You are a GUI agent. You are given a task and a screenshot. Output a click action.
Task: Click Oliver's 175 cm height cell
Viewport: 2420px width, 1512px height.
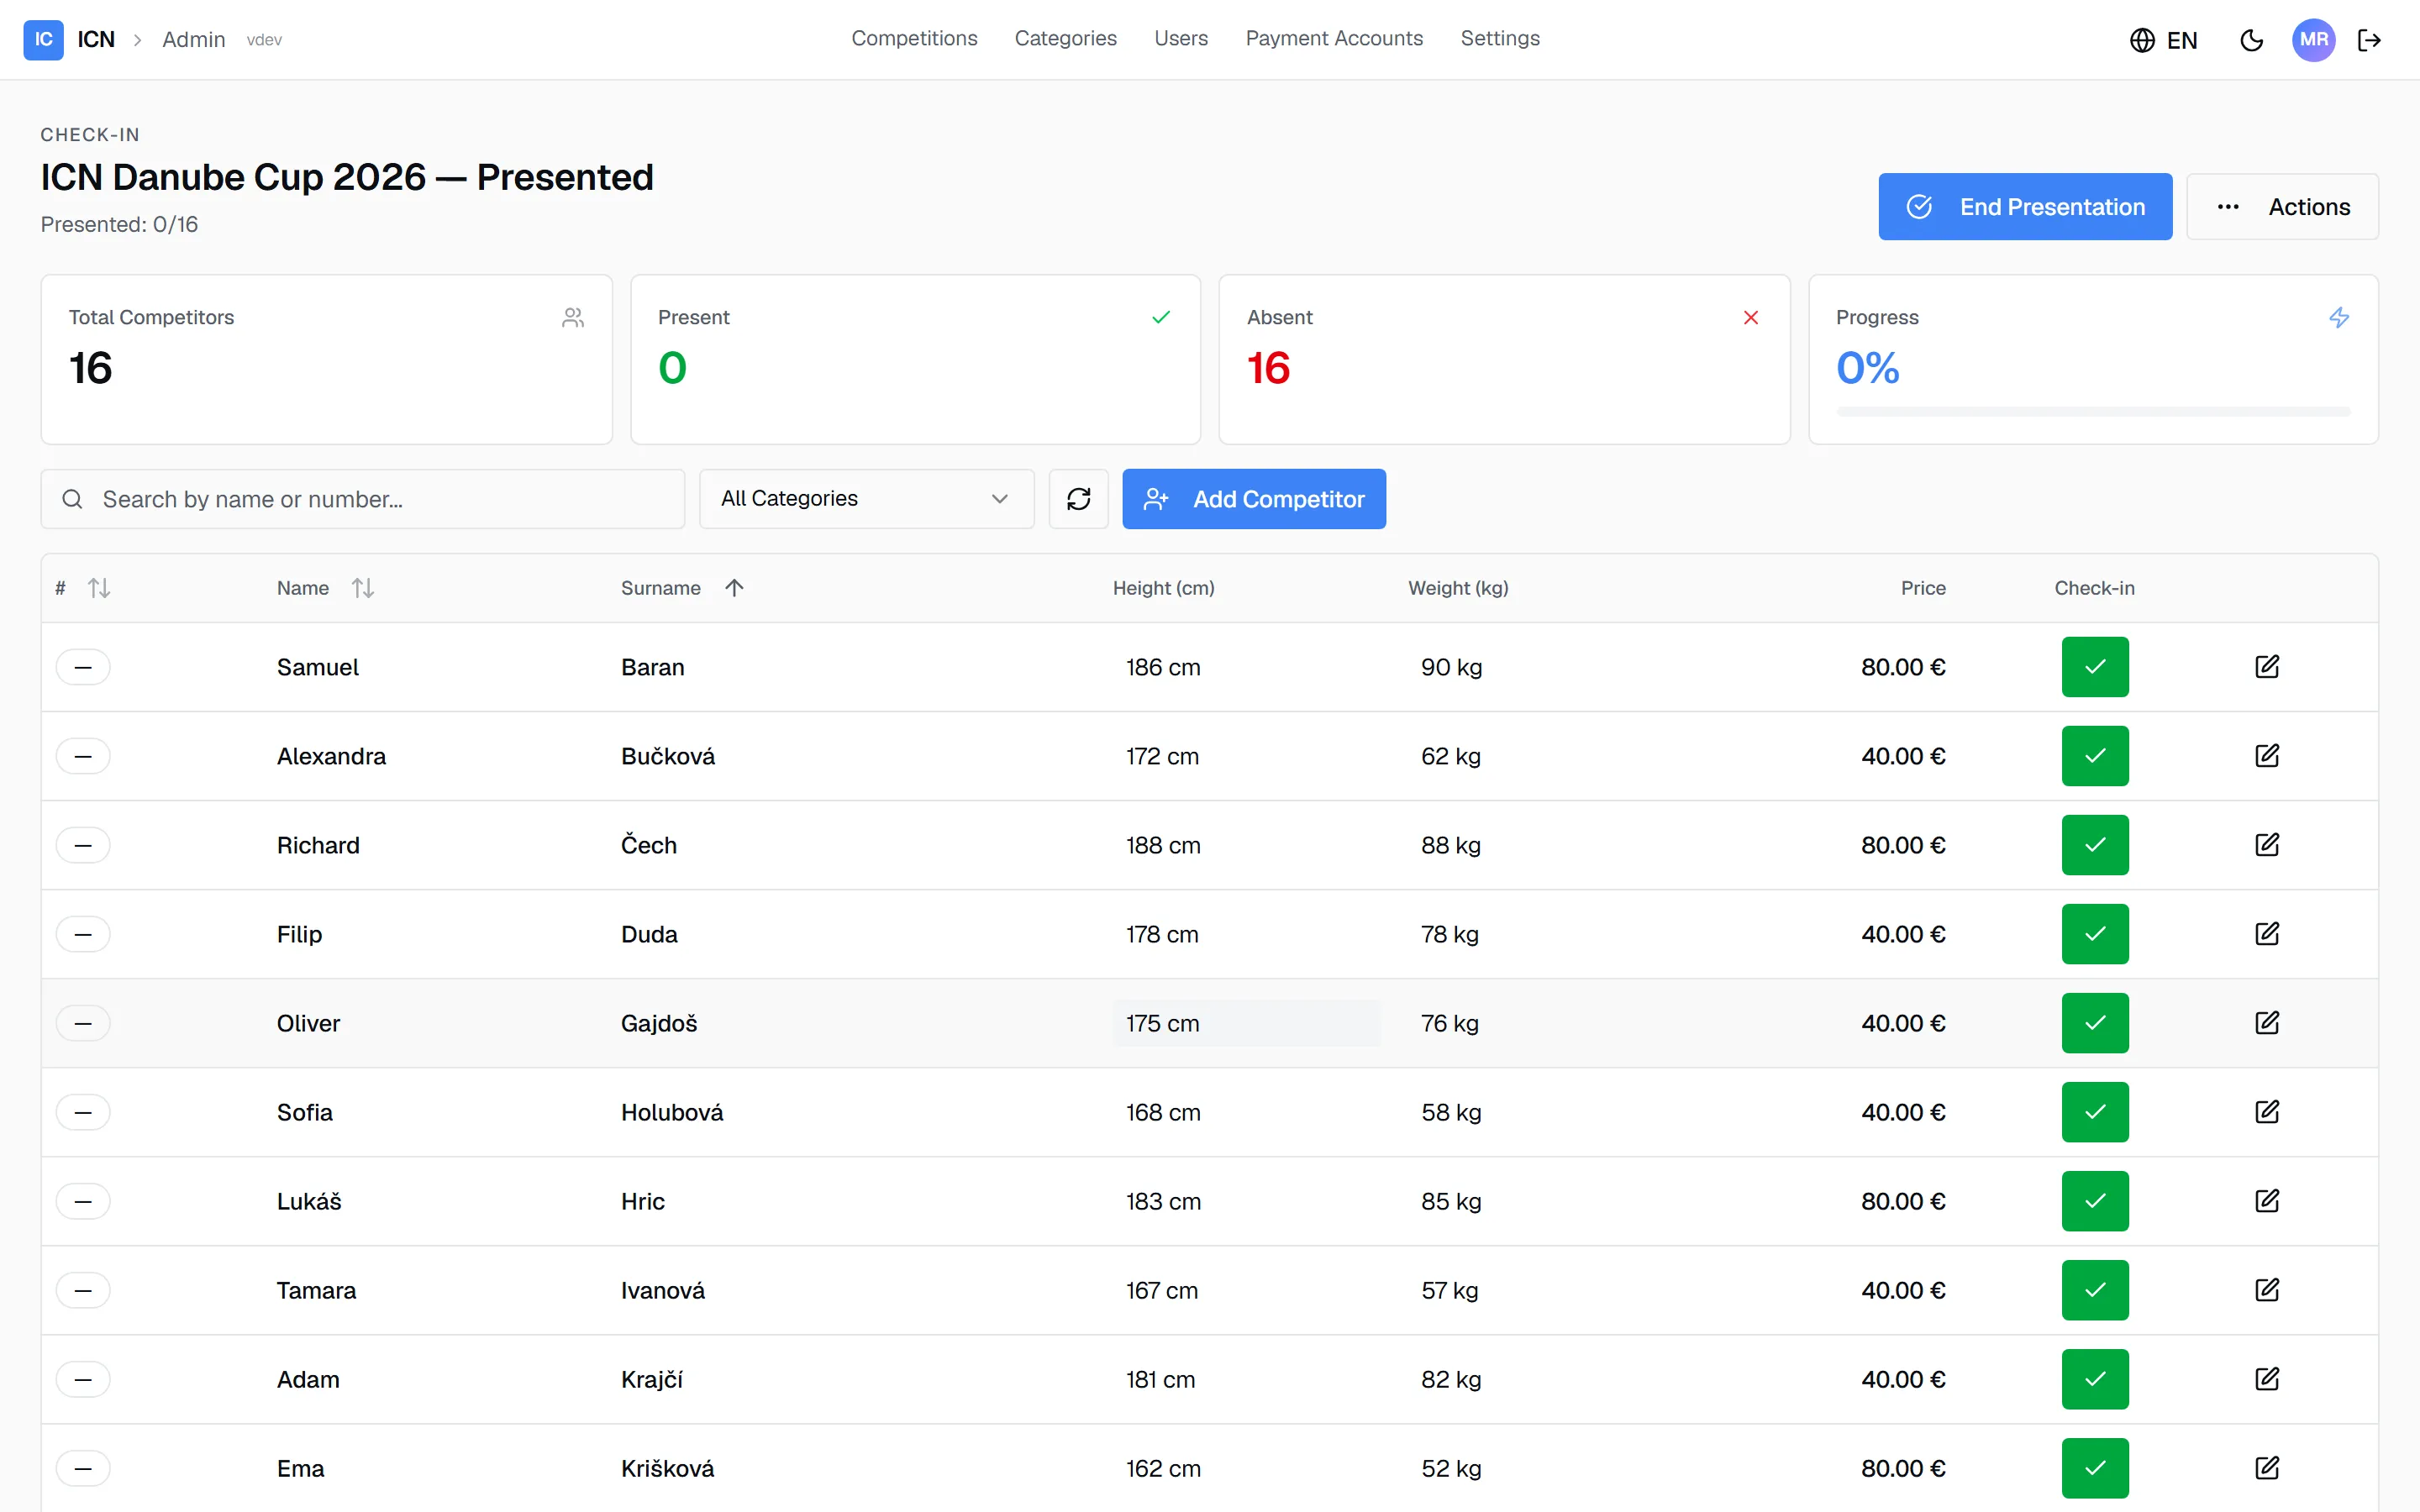[1246, 1023]
